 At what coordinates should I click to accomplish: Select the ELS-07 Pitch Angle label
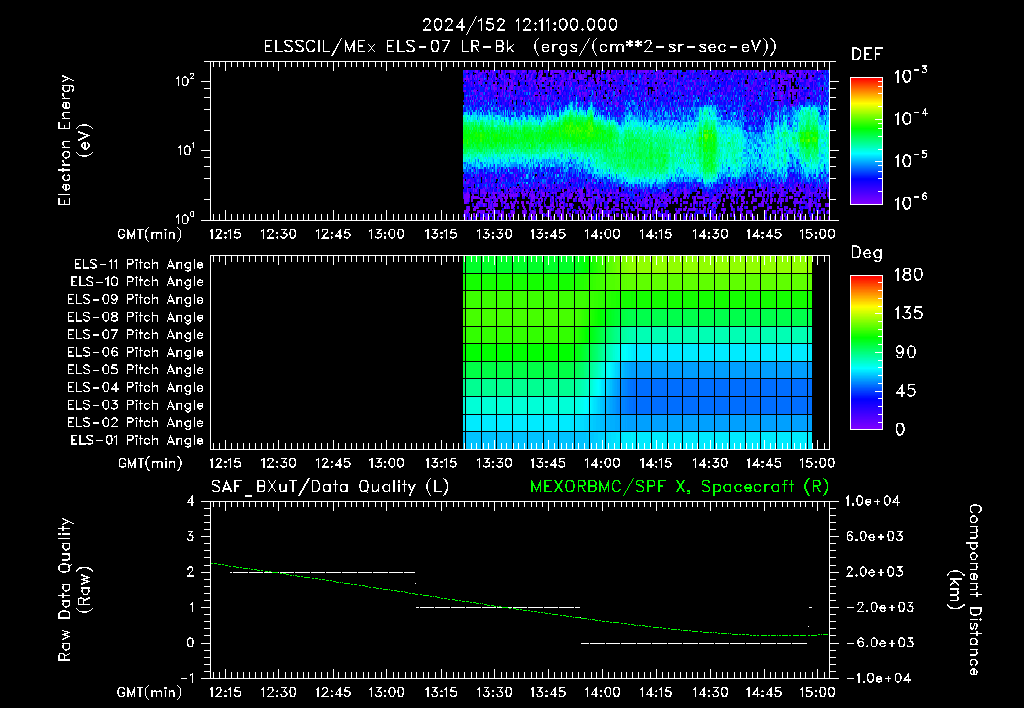(135, 334)
